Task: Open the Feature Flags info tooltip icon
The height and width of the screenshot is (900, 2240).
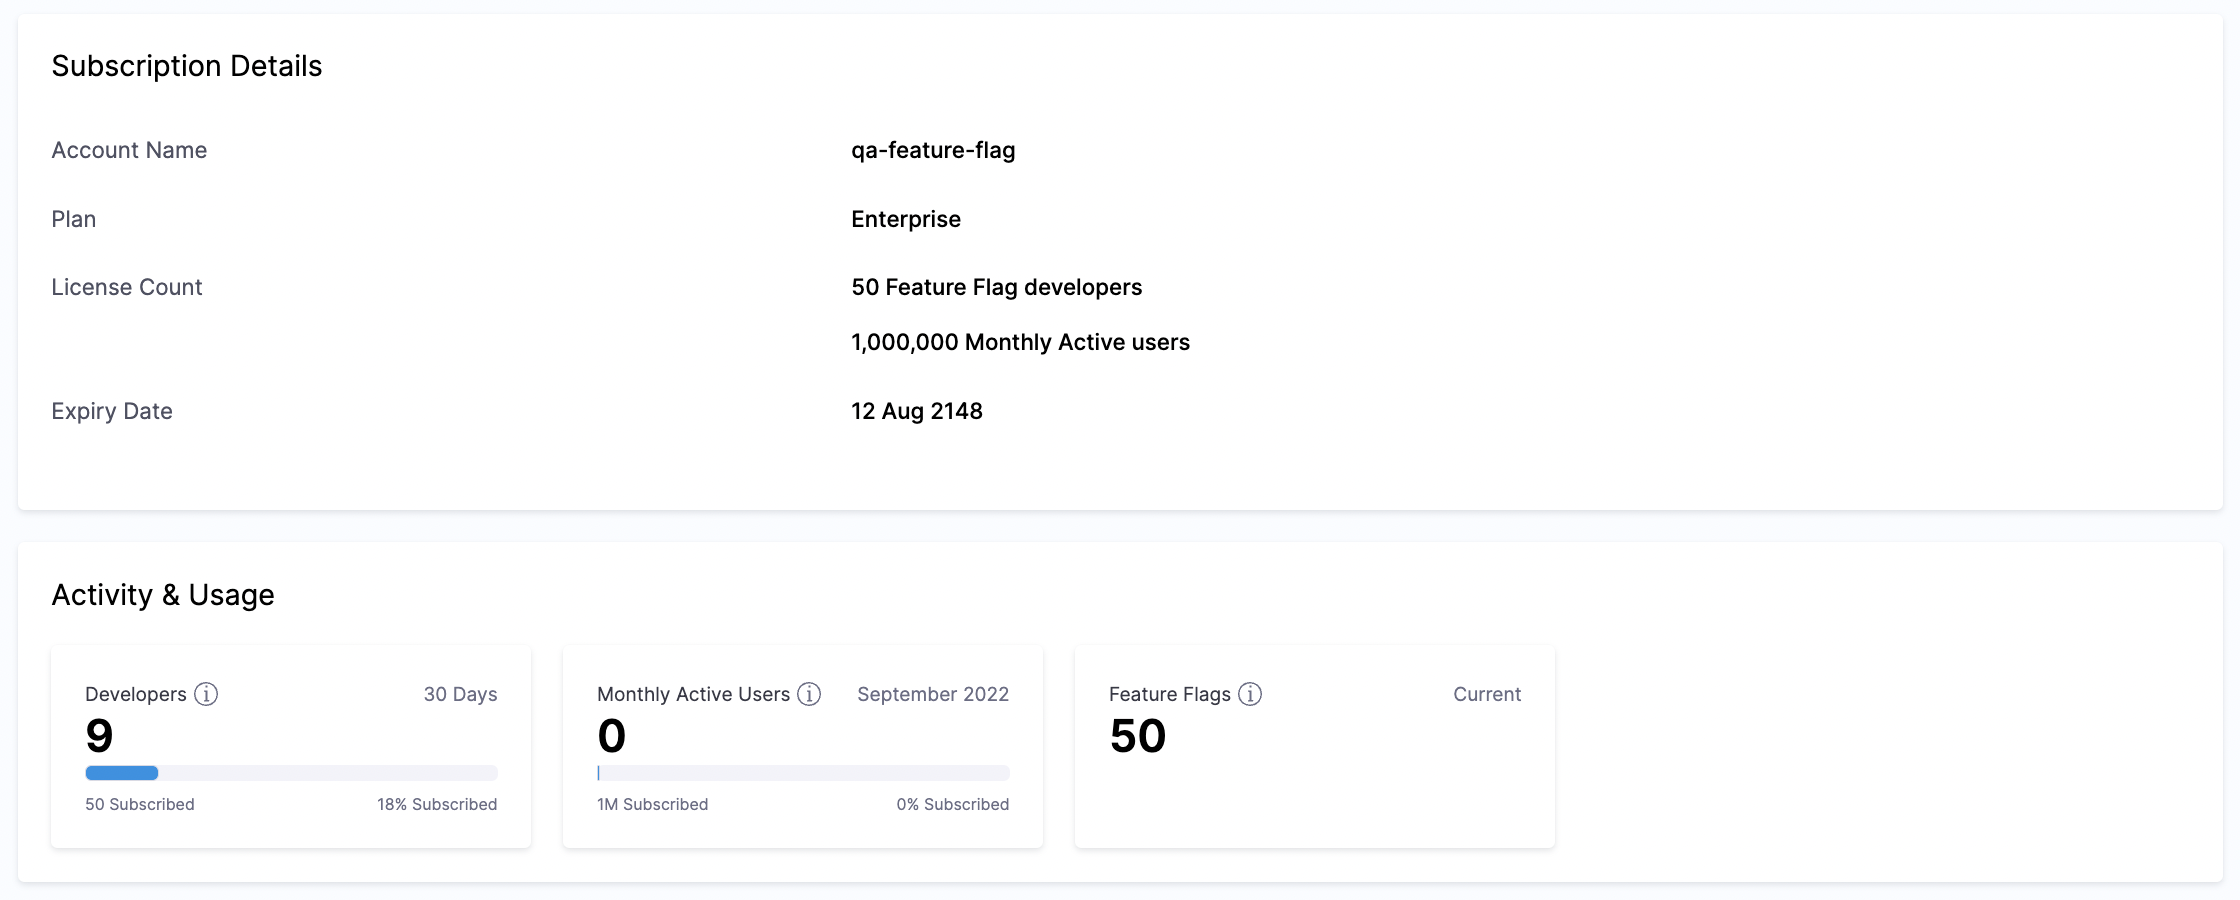Action: pyautogui.click(x=1250, y=694)
